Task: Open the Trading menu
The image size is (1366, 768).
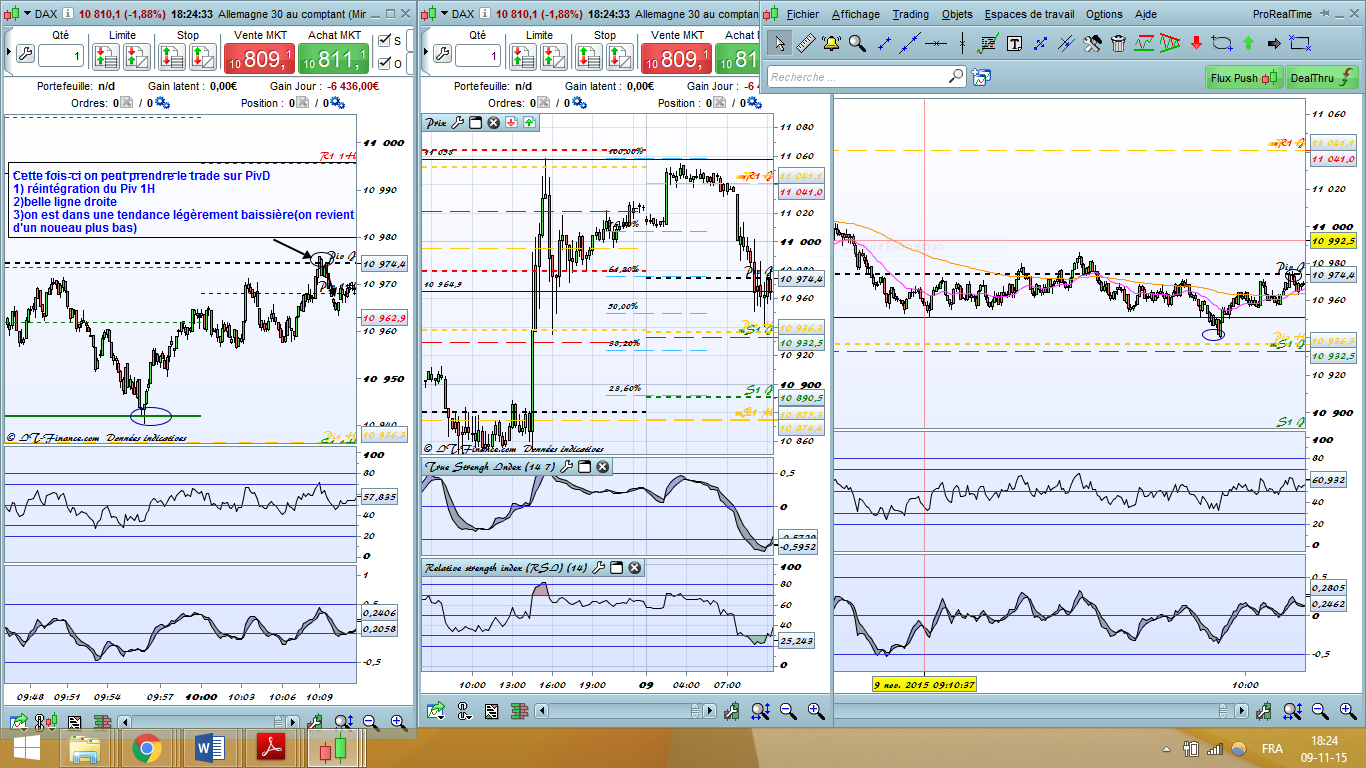Action: [x=910, y=14]
